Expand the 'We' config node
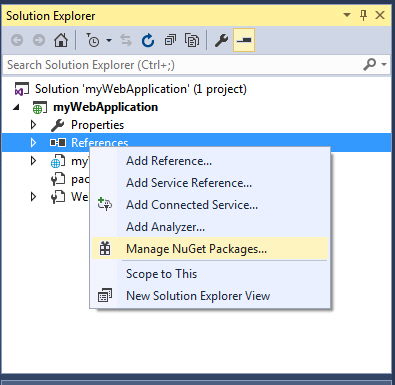 [x=33, y=197]
